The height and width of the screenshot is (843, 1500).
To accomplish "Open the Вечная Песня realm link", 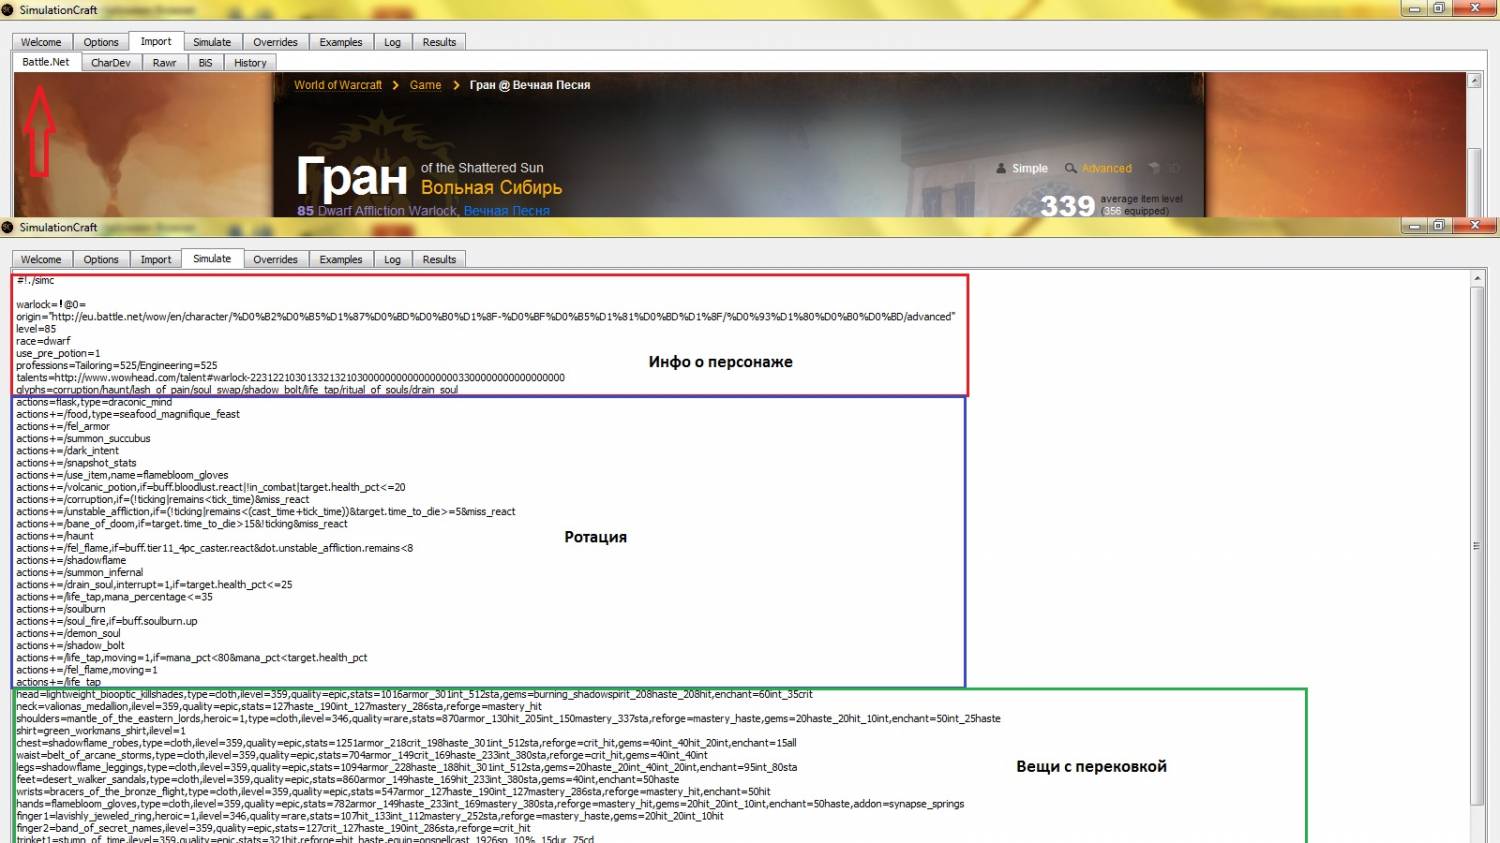I will [507, 211].
